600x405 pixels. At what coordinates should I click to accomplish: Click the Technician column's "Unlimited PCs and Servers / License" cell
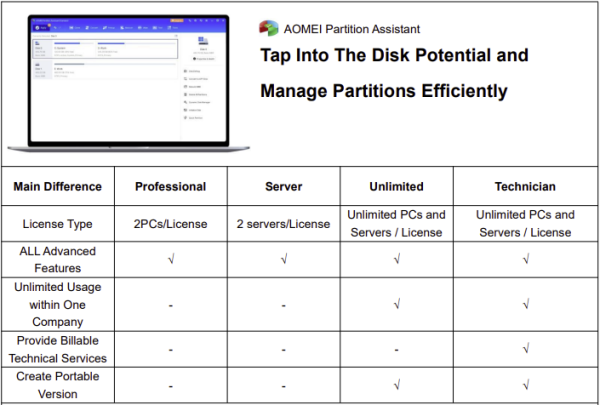pyautogui.click(x=525, y=224)
